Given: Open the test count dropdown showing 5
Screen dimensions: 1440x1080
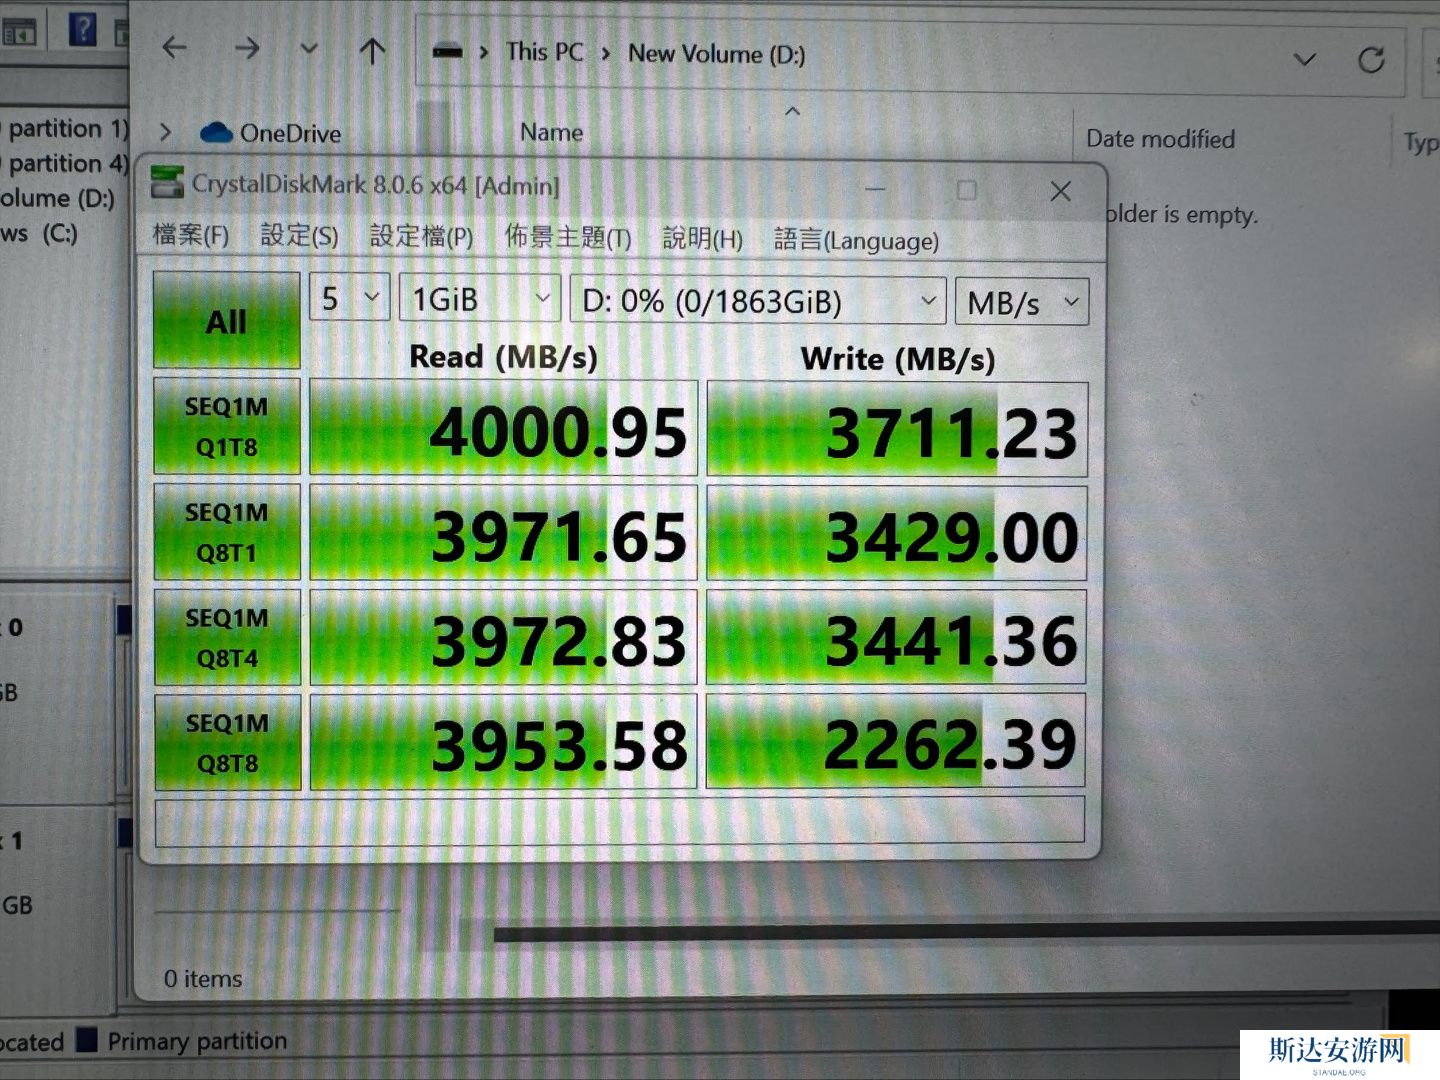Looking at the screenshot, I should point(349,298).
